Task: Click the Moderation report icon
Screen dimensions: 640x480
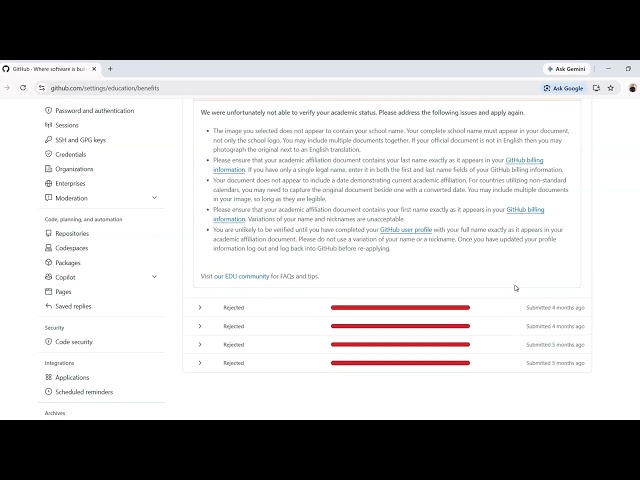Action: 49,198
